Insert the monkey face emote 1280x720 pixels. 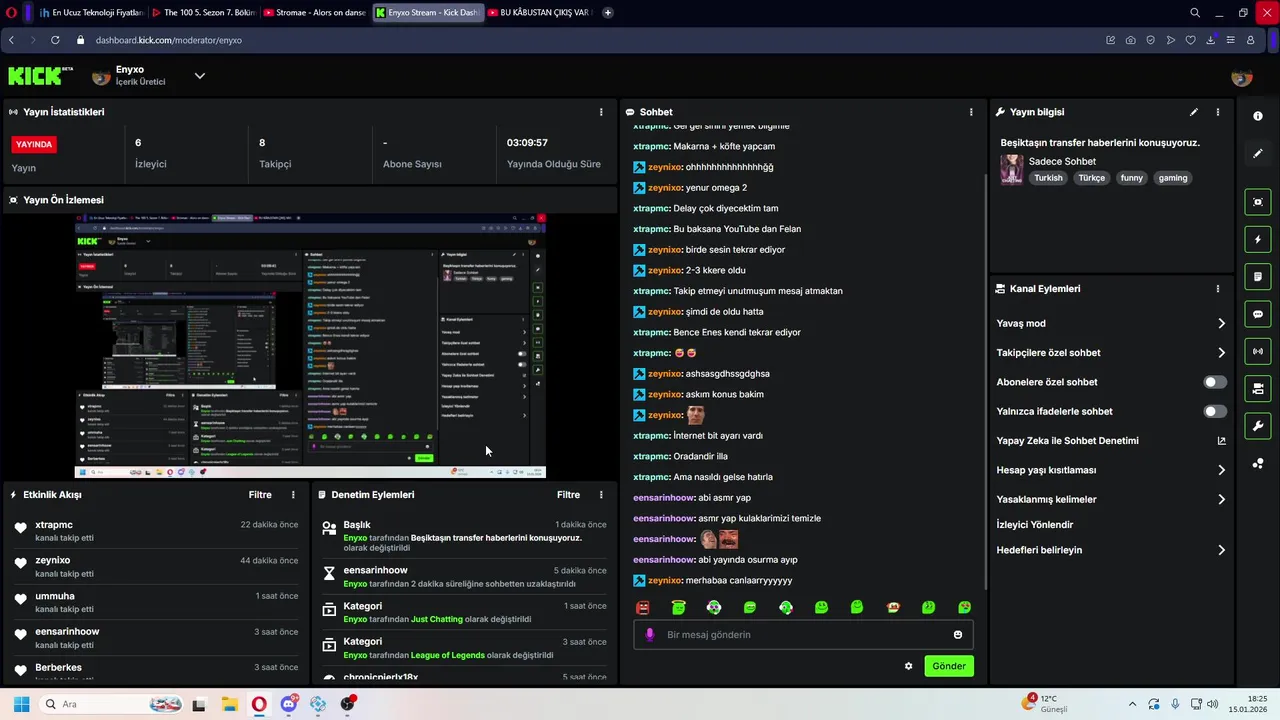[x=893, y=607]
